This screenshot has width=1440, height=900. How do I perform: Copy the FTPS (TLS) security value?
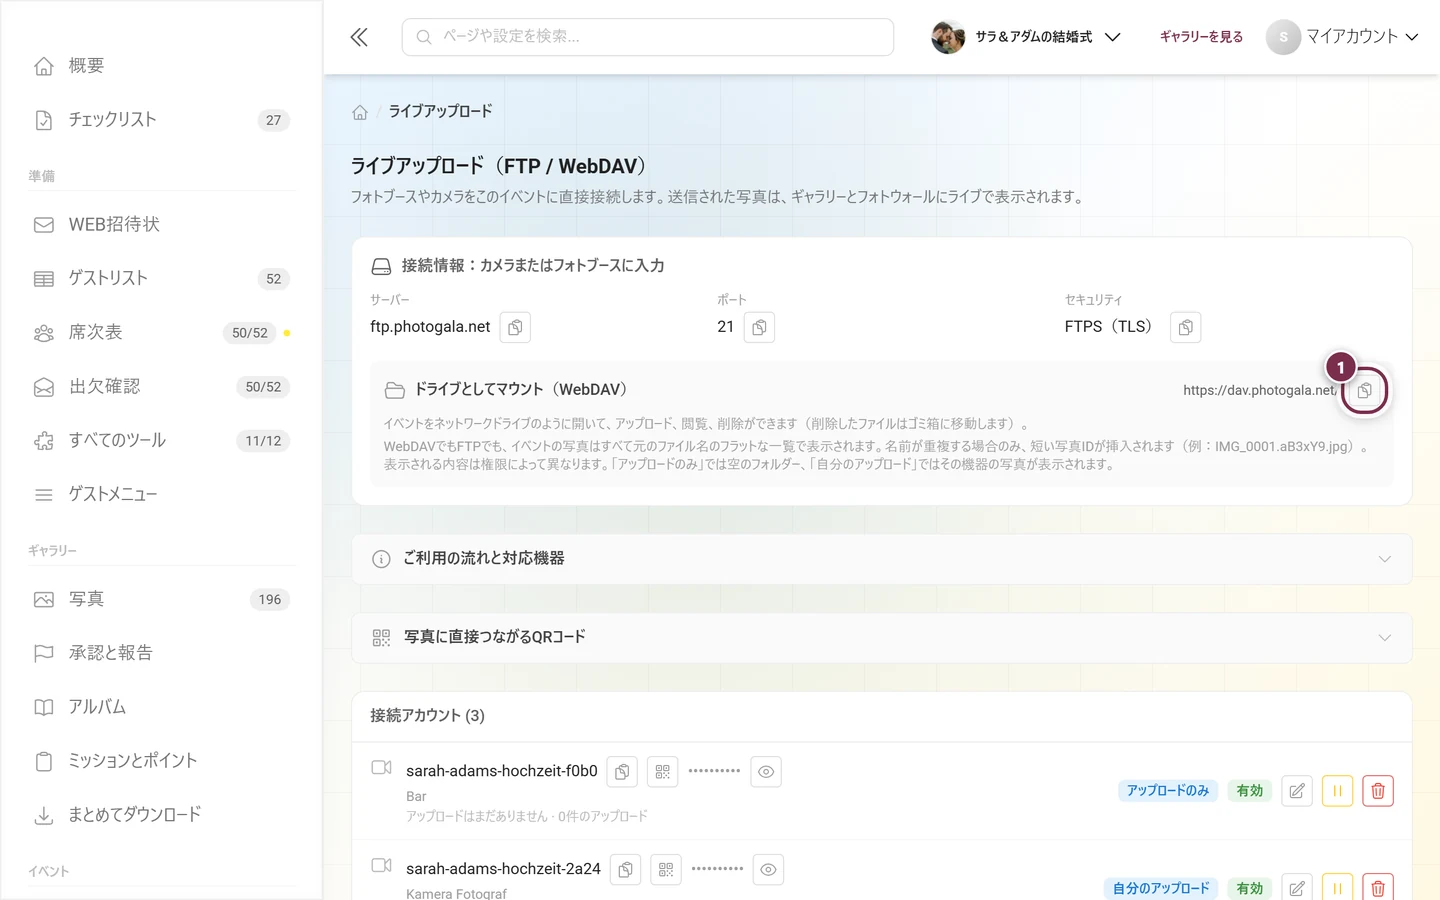(1185, 327)
